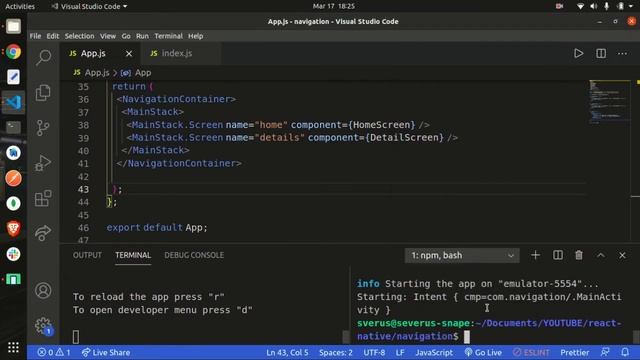Screen dimensions: 640x360
Task: Select the App.js editor tab
Action: click(100, 53)
